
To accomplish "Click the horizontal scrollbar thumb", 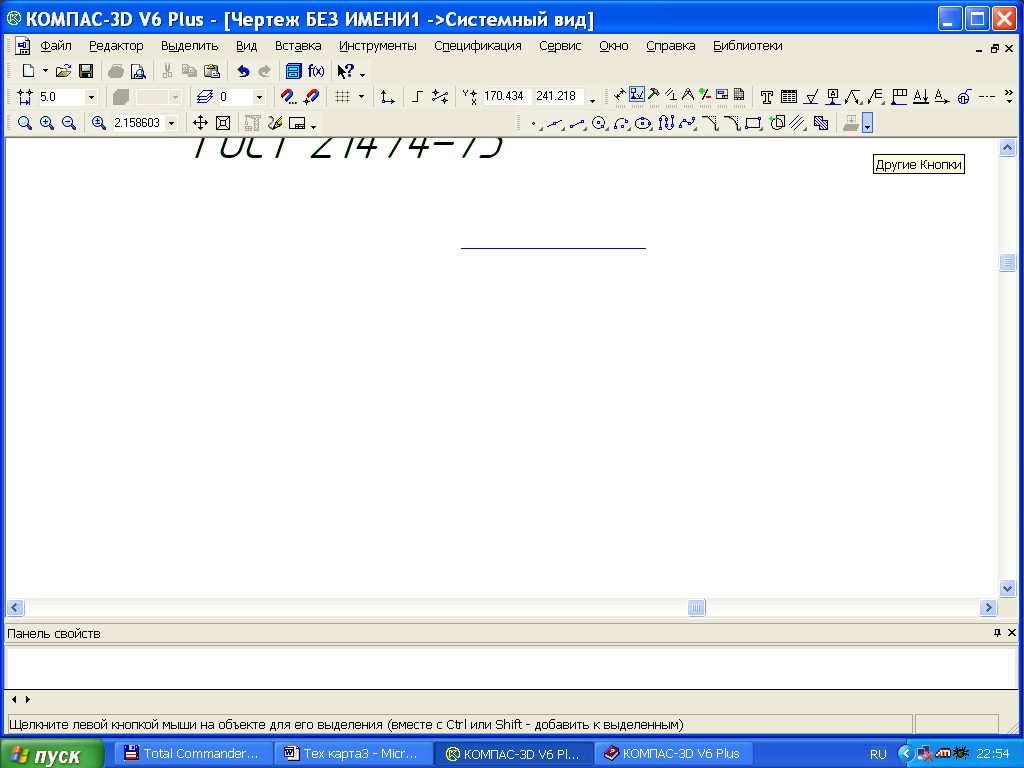I will click(696, 607).
